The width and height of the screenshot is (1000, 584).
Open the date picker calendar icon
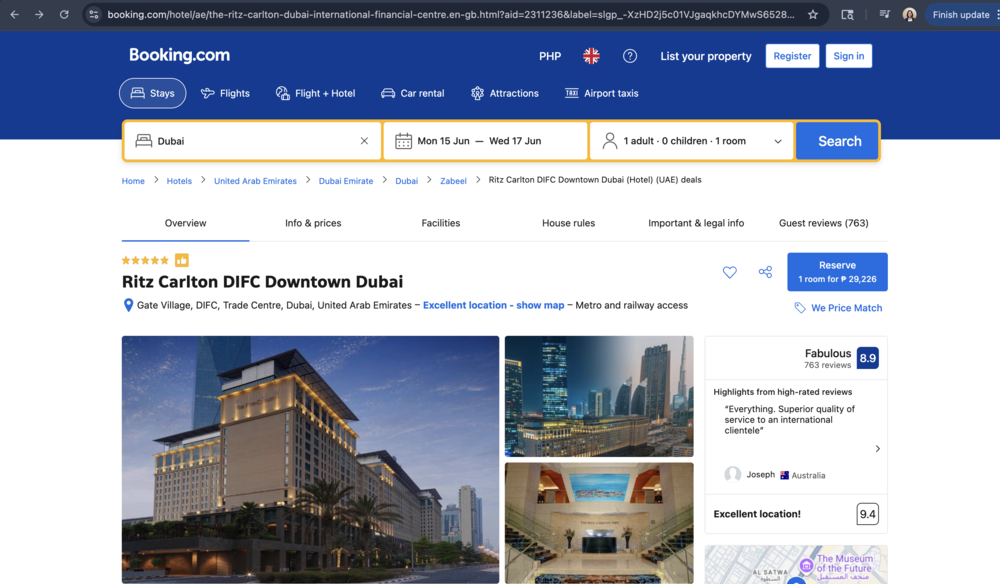pyautogui.click(x=403, y=141)
